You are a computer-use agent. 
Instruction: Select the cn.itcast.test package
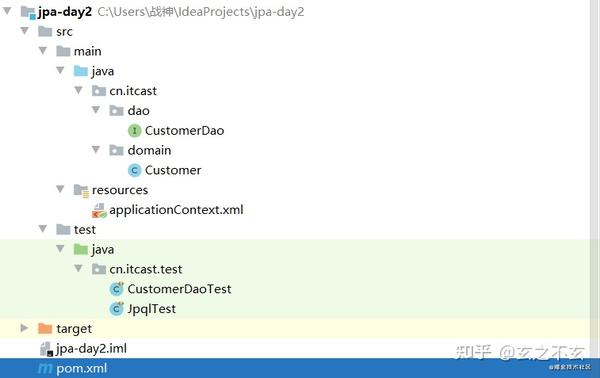146,269
